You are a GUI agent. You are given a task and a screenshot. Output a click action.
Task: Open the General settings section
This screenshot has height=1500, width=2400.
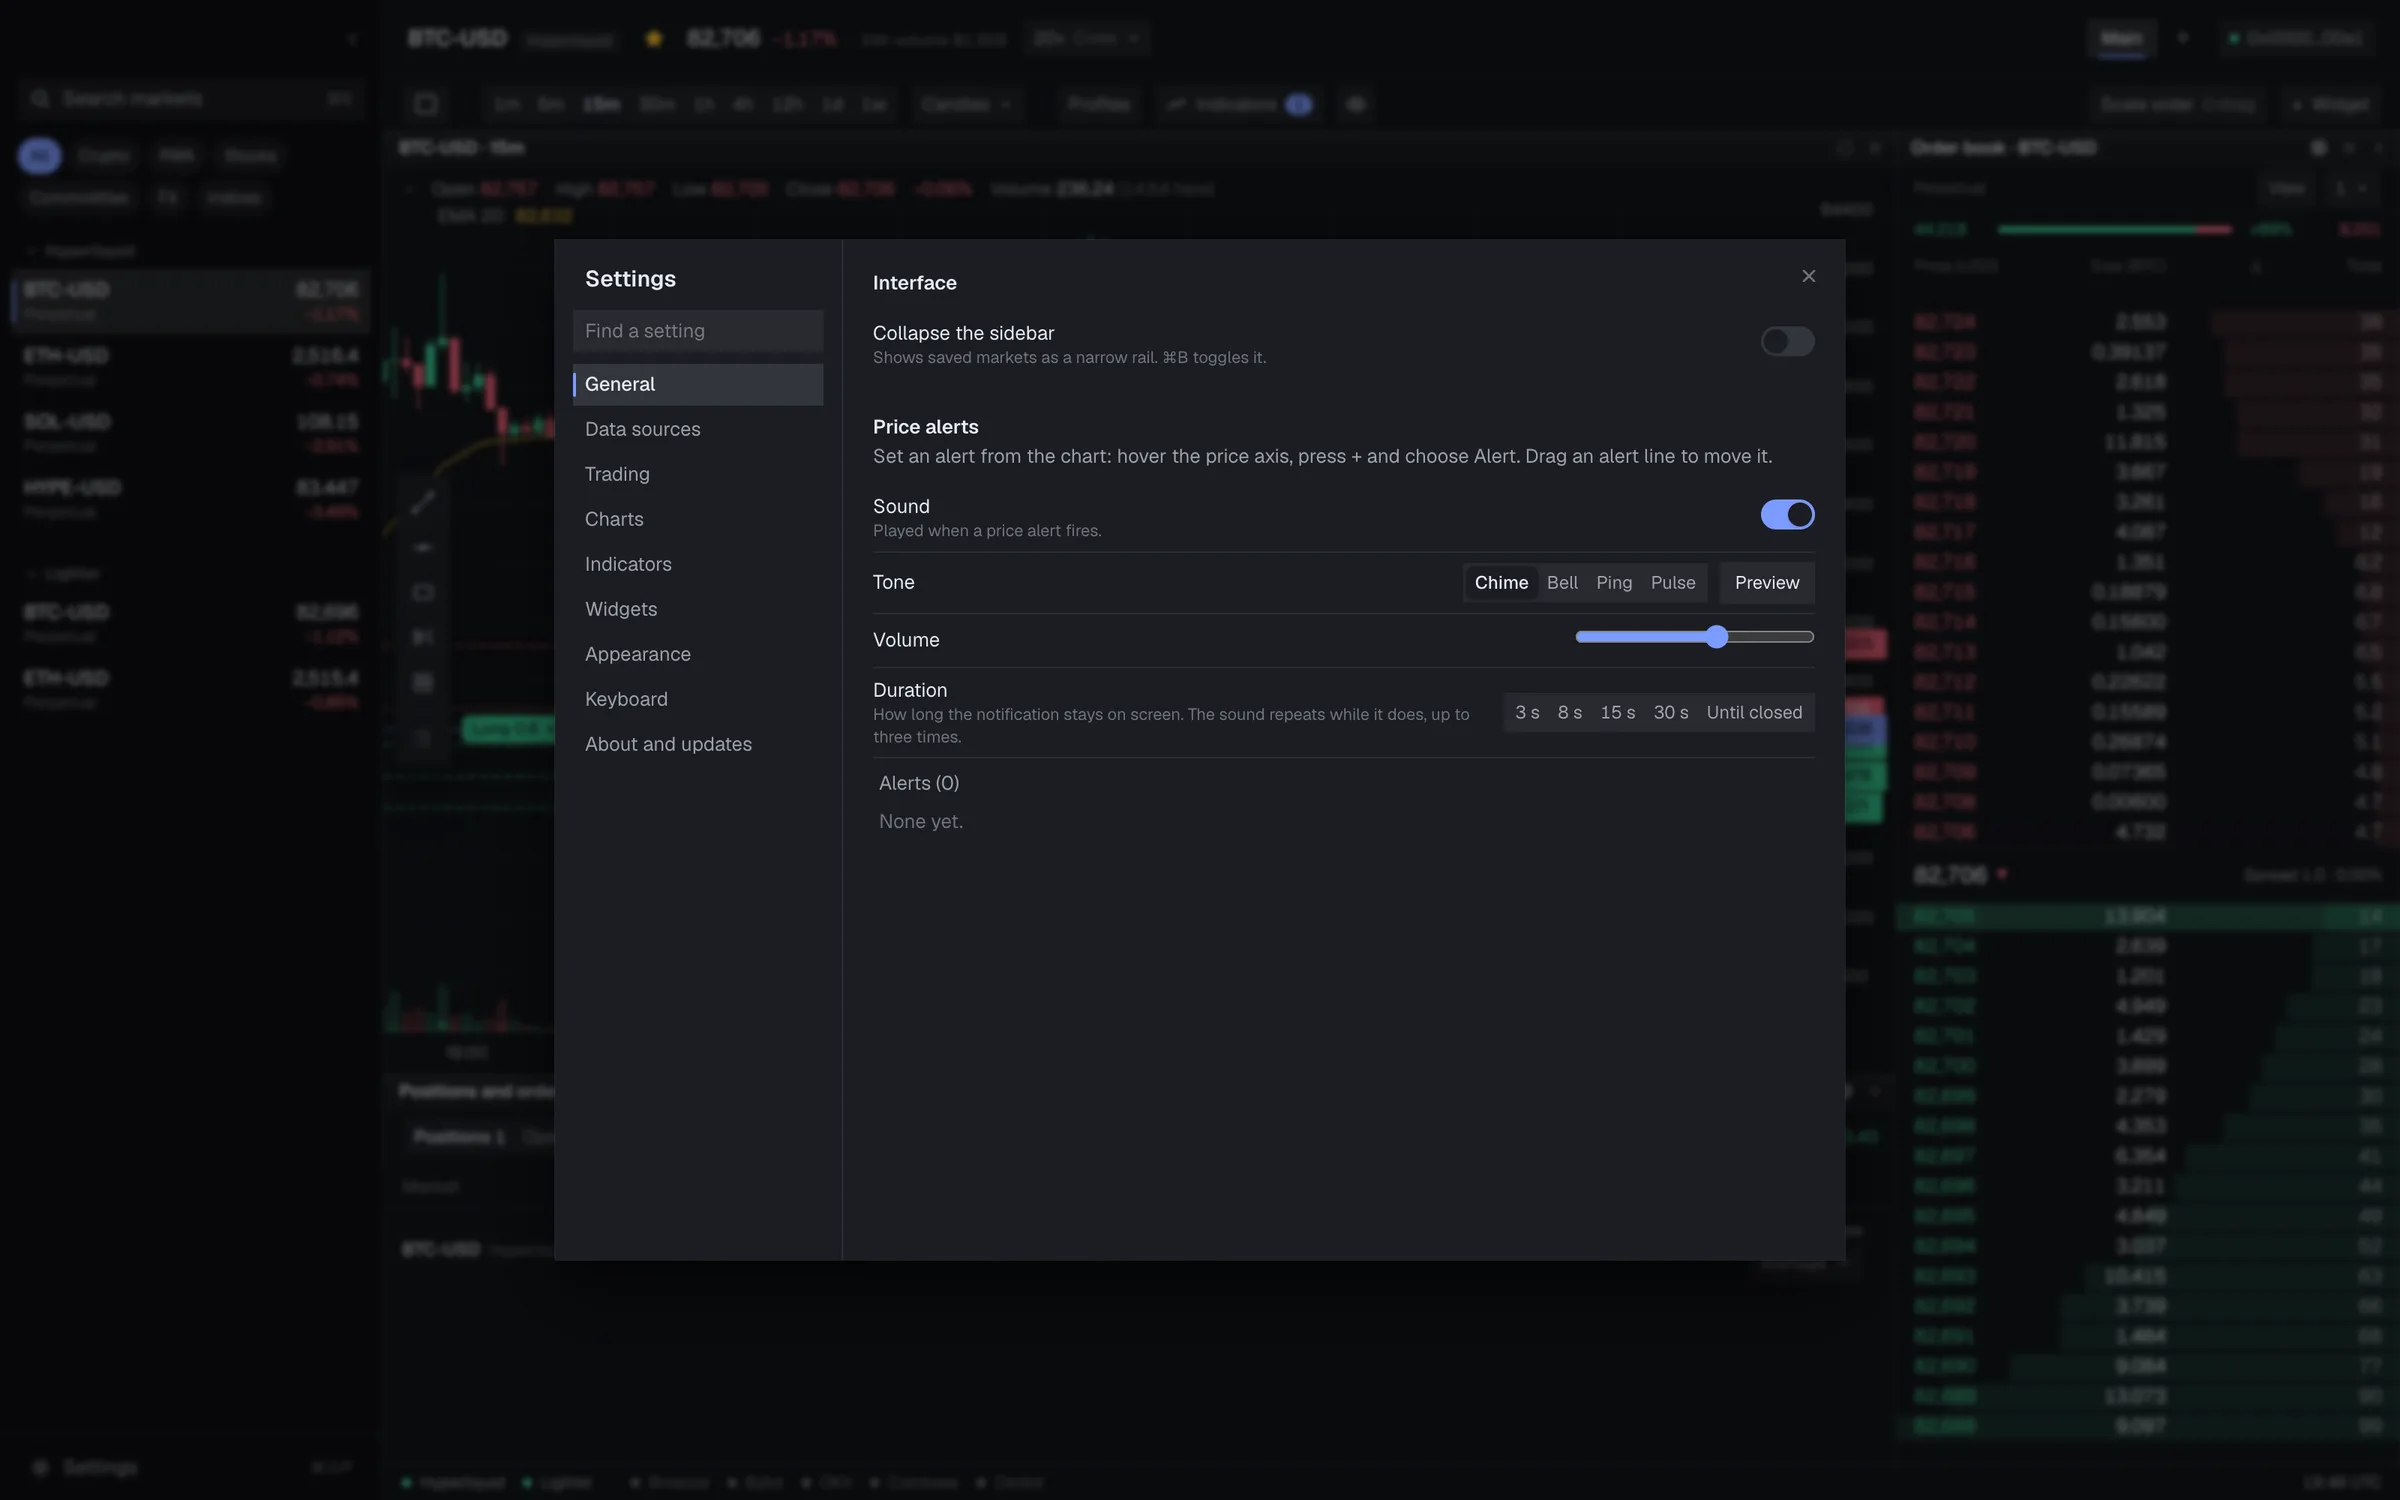(698, 384)
